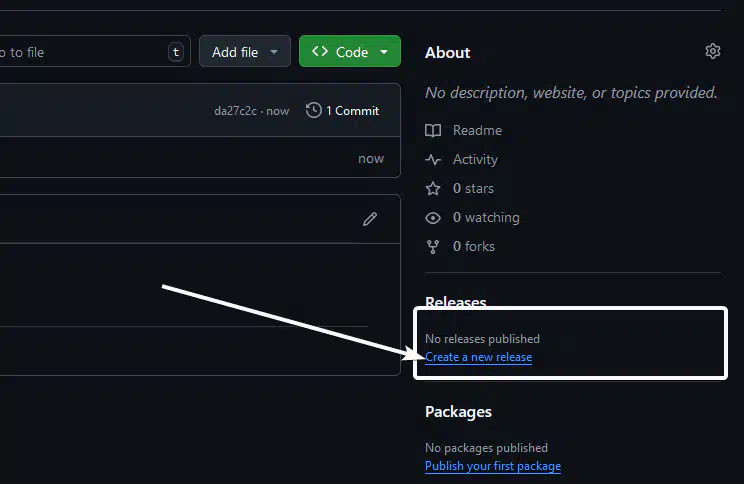Click Publish your first package link
This screenshot has width=744, height=484.
493,466
